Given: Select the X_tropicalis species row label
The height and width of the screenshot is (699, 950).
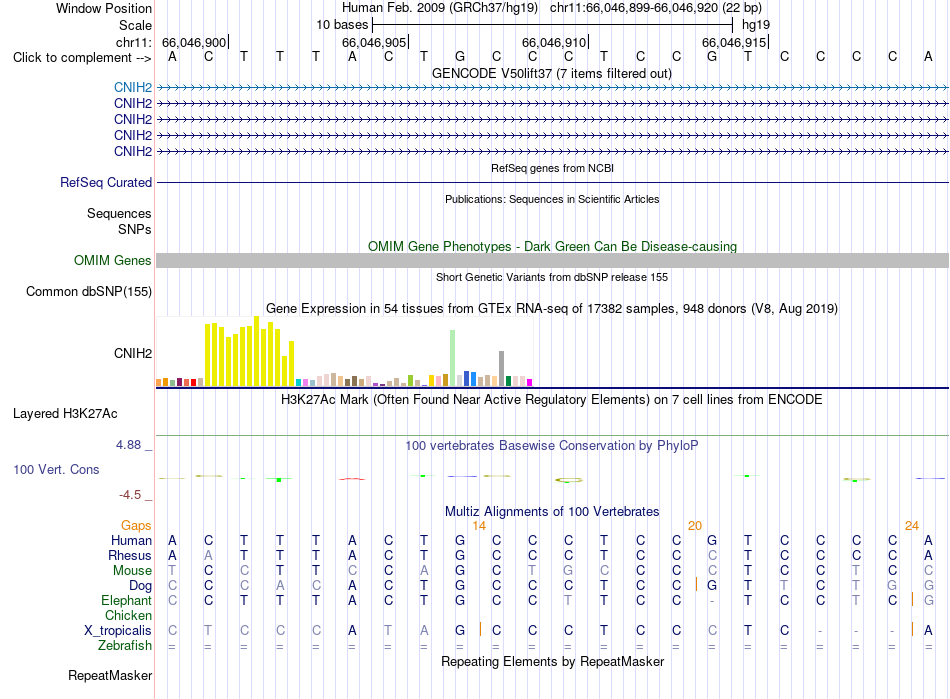Looking at the screenshot, I should click(118, 631).
